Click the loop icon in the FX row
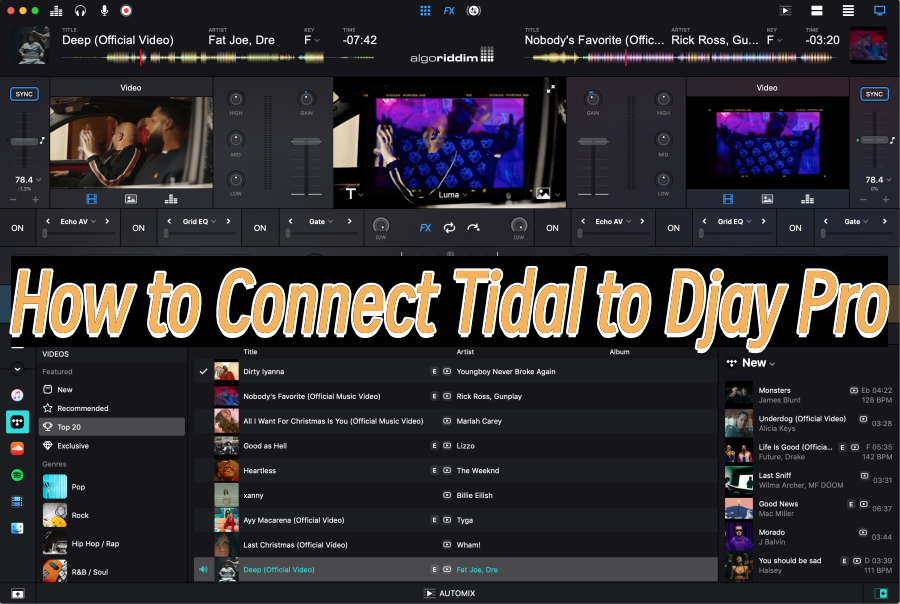900x604 pixels. click(449, 228)
